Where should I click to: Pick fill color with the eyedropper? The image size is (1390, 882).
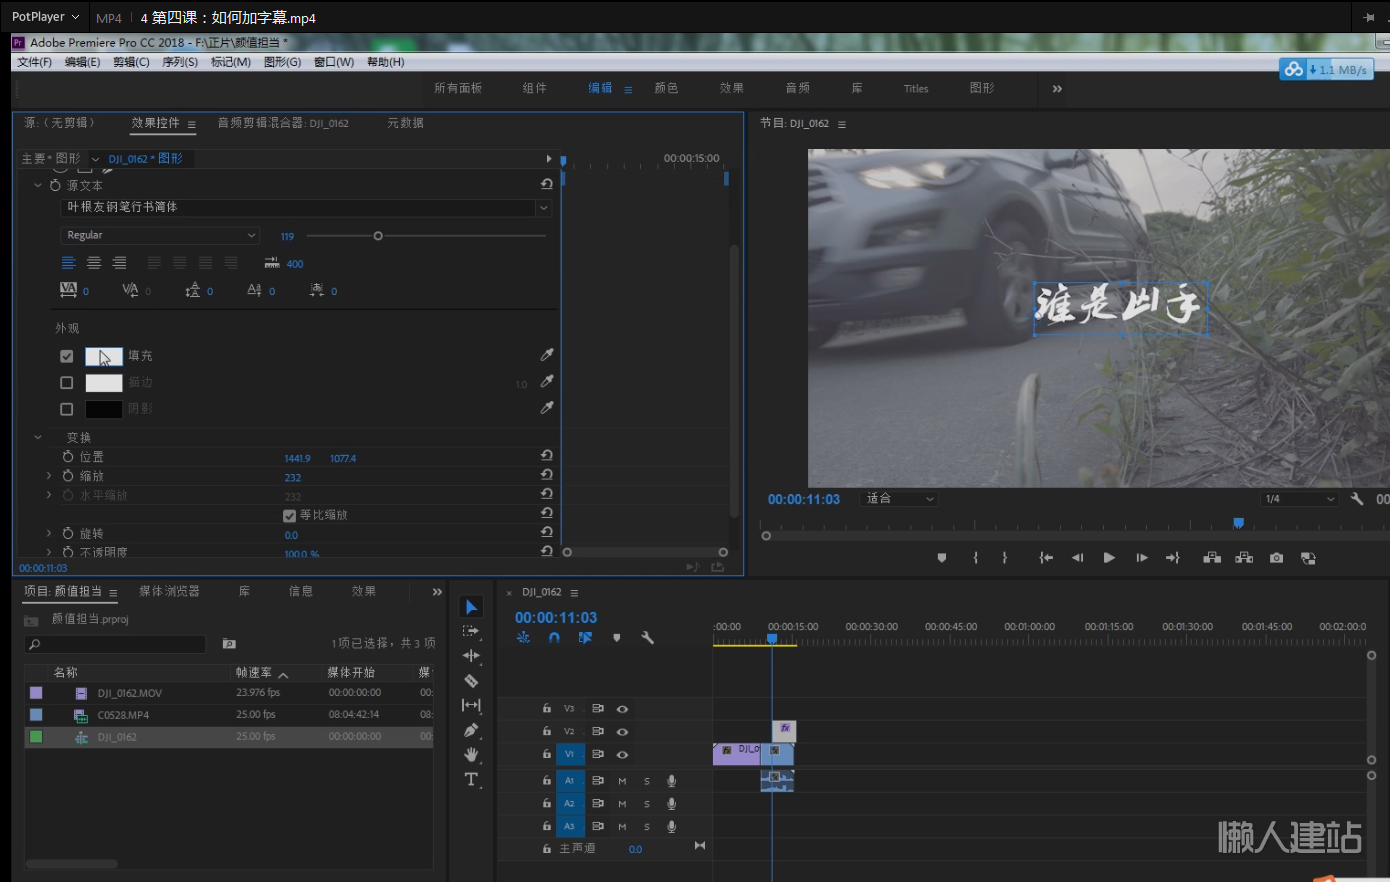tap(547, 355)
